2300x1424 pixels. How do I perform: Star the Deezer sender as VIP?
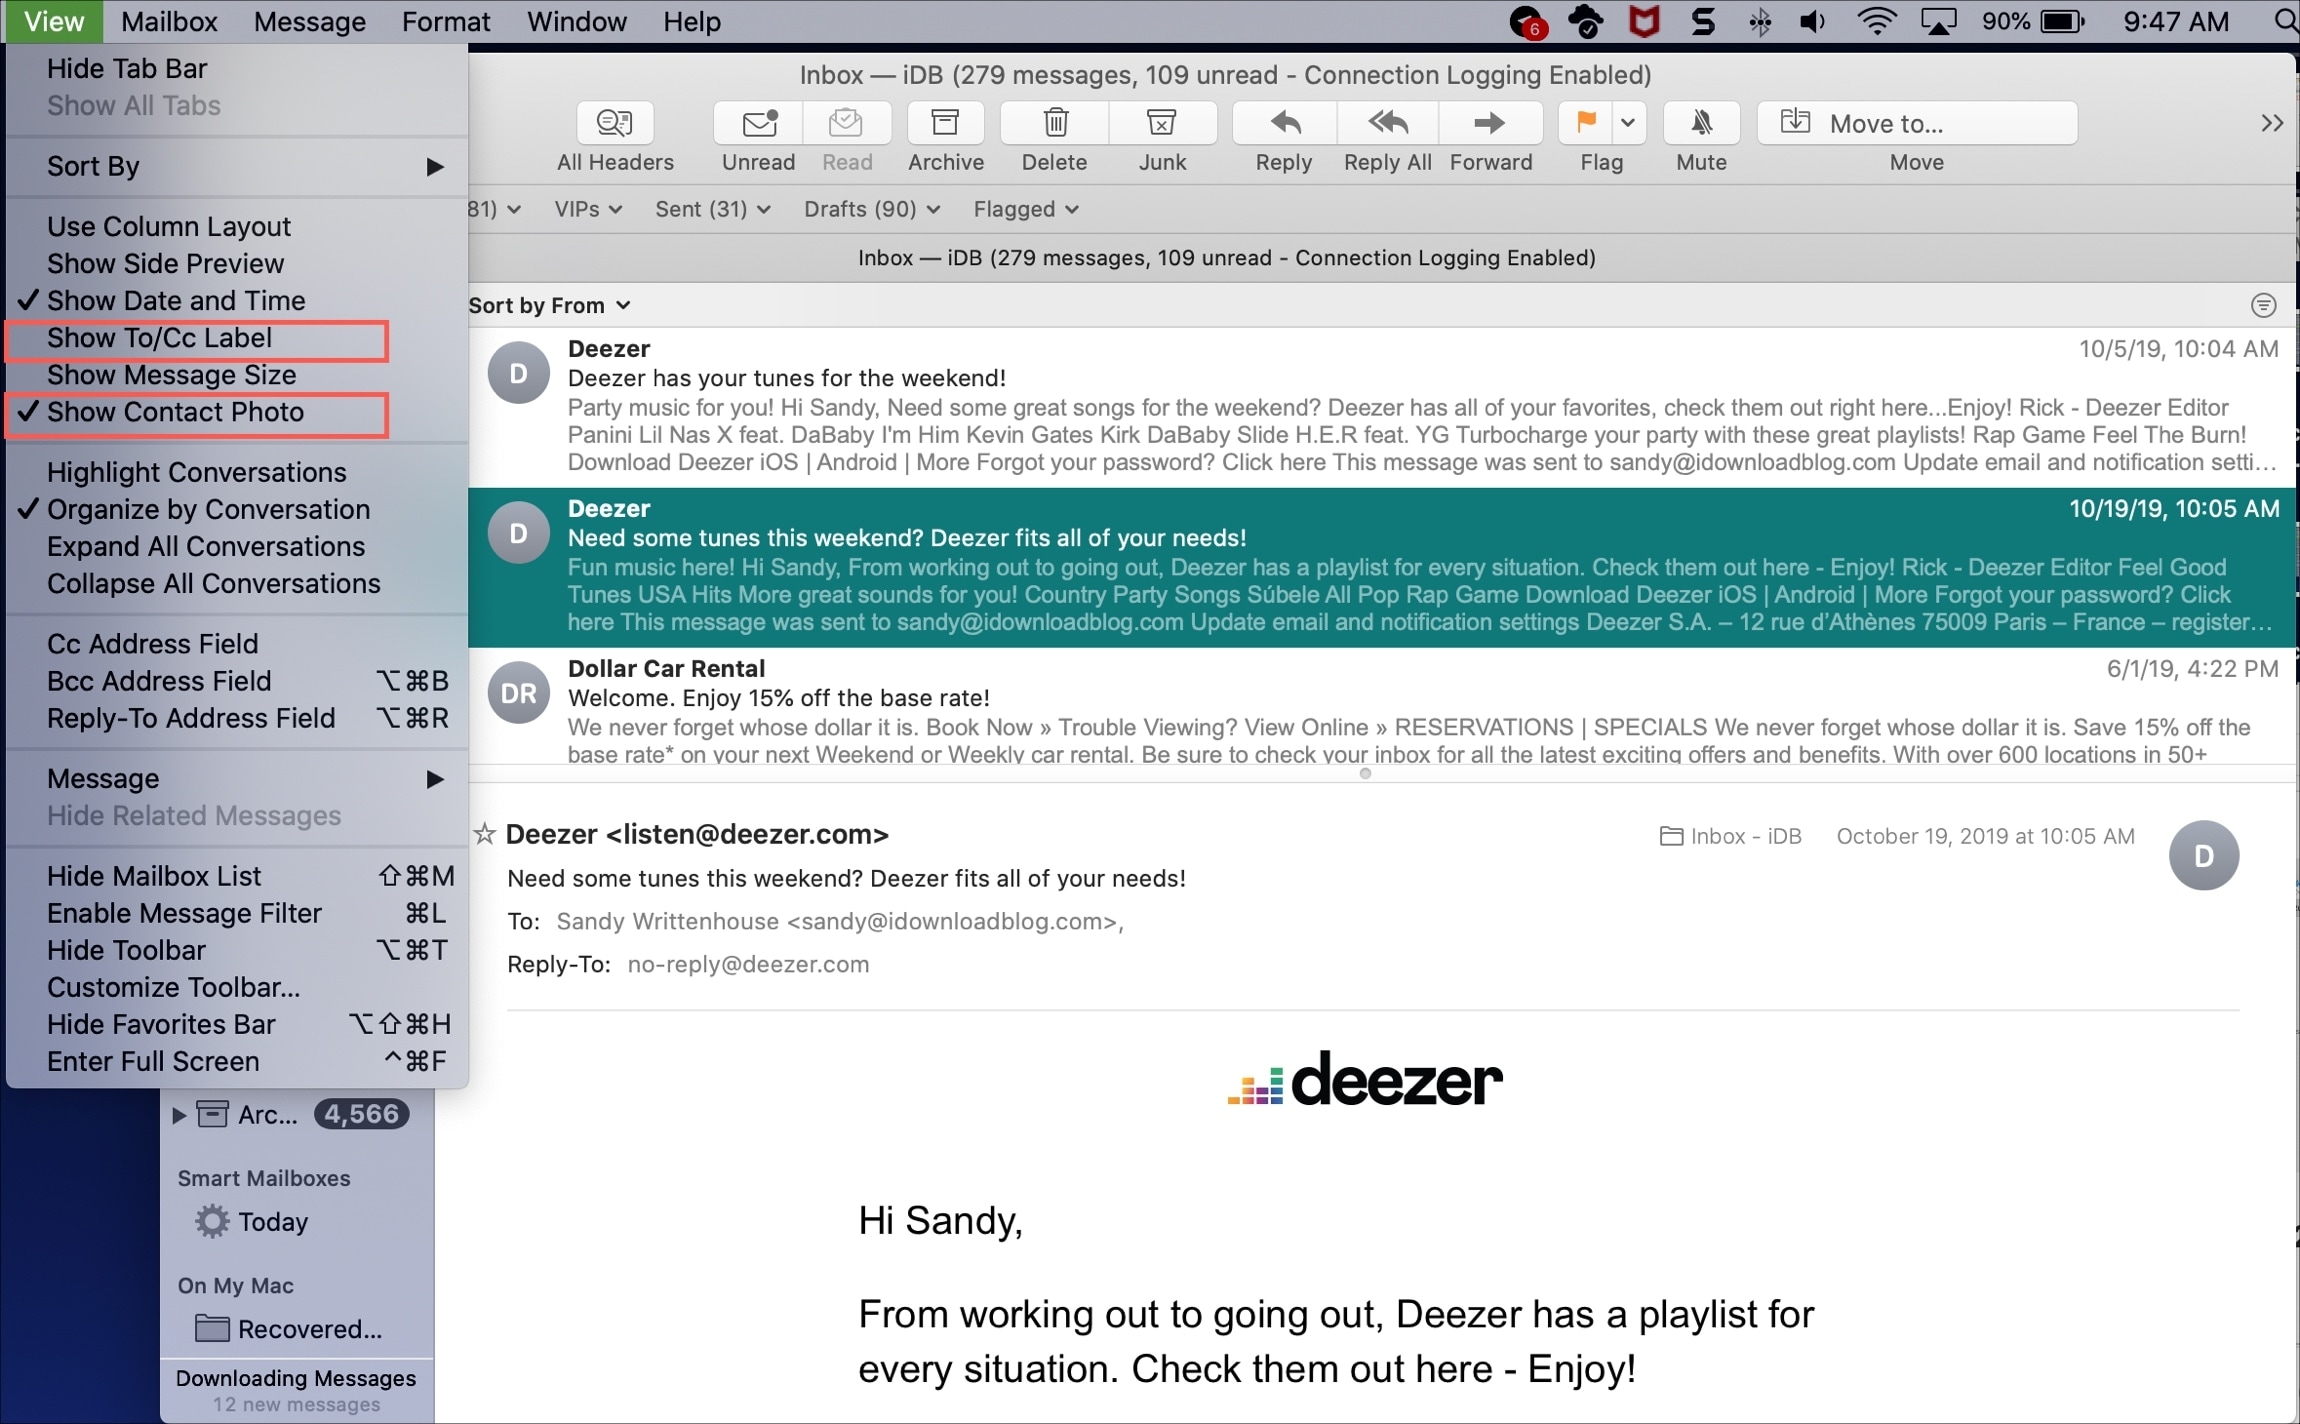coord(485,833)
